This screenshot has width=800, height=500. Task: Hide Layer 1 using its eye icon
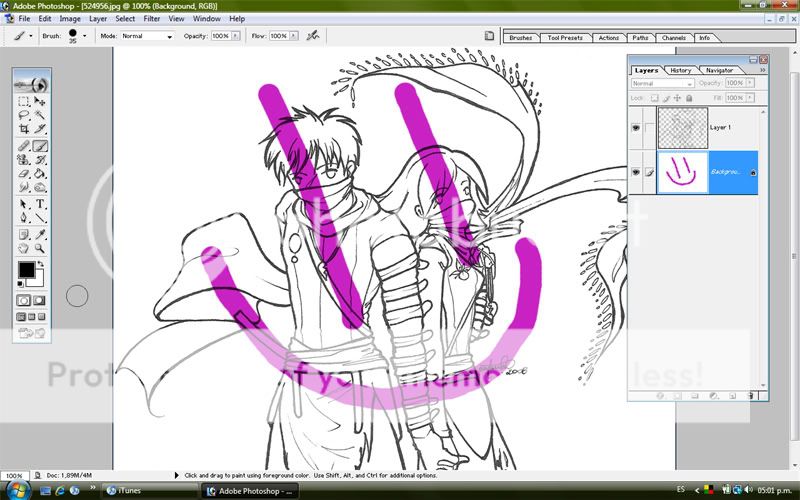click(x=637, y=128)
